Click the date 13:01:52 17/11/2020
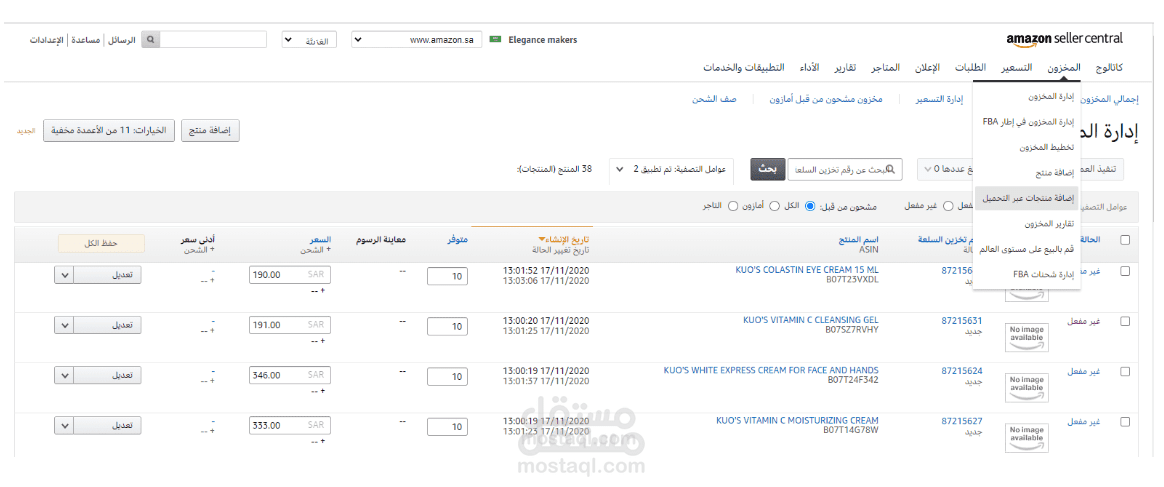 point(546,271)
